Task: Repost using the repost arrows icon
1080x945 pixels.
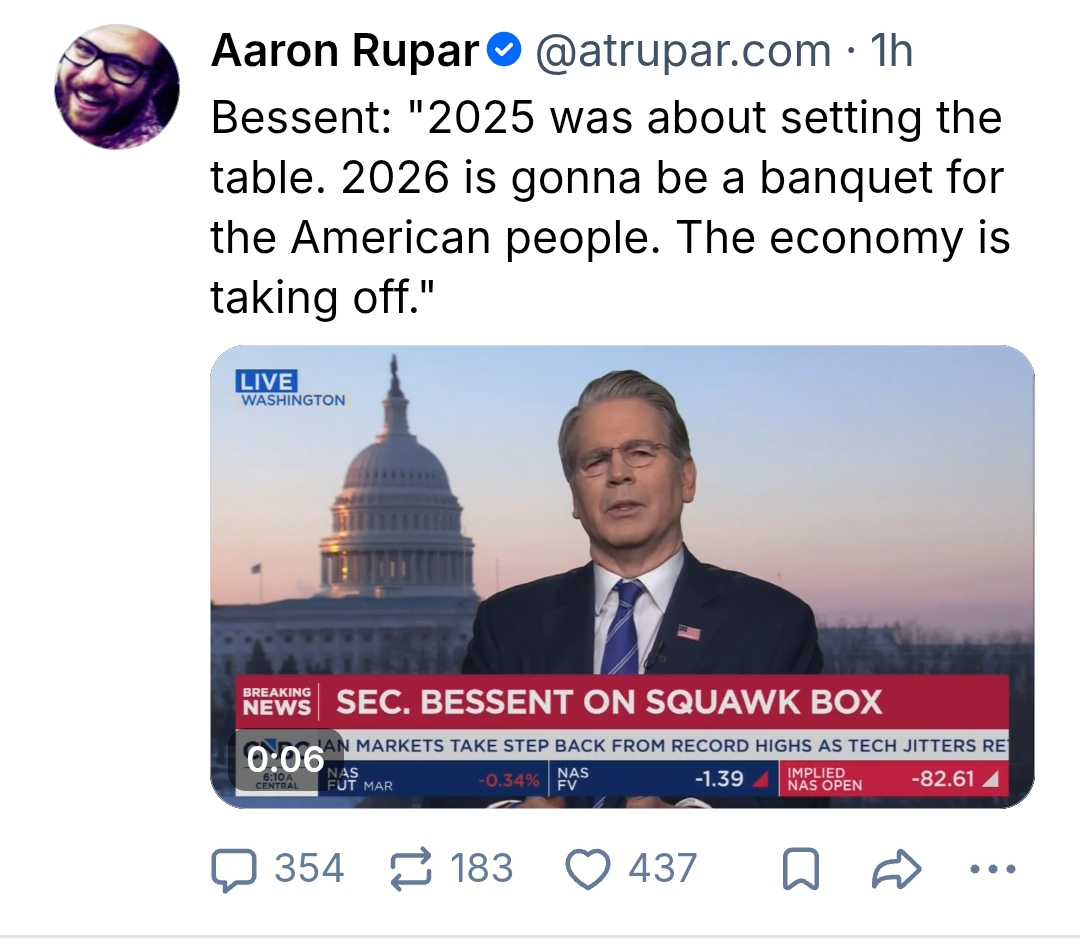Action: click(x=409, y=869)
